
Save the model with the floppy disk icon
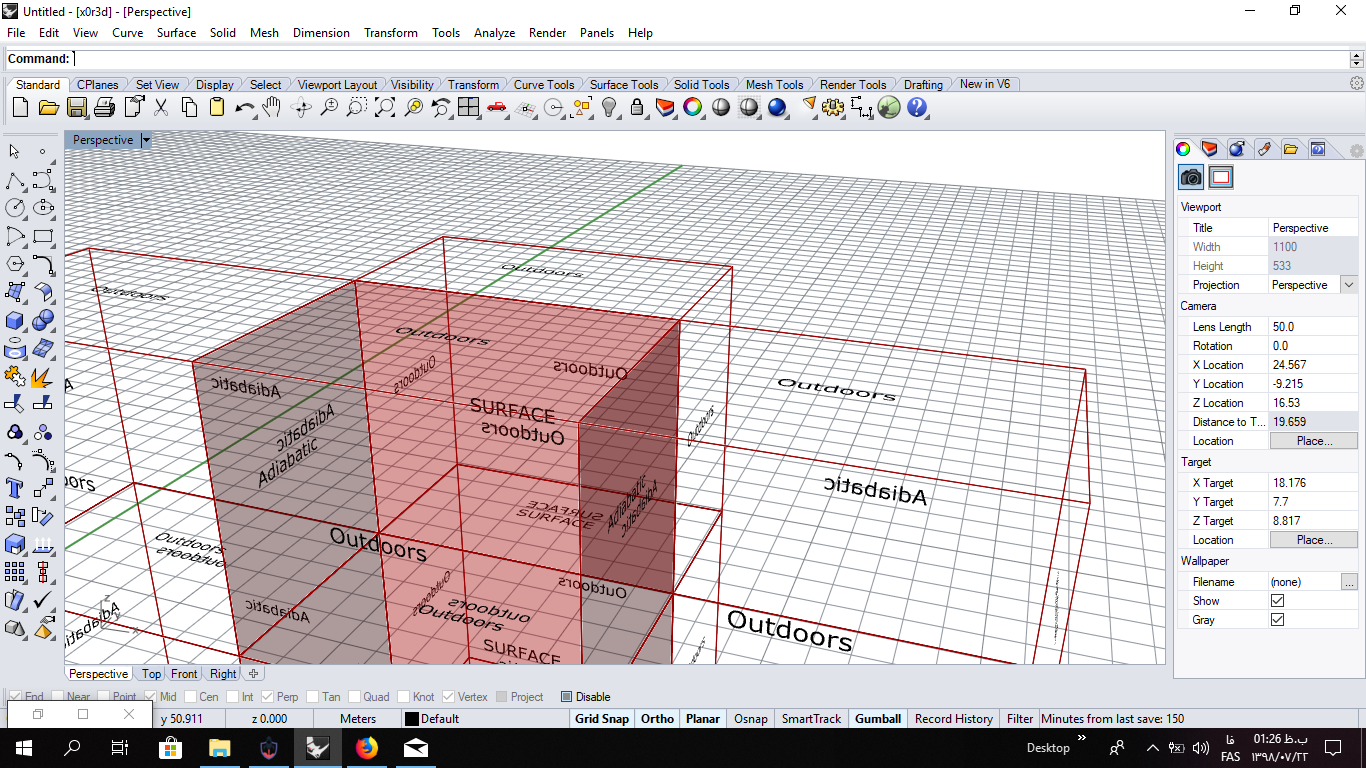(76, 108)
